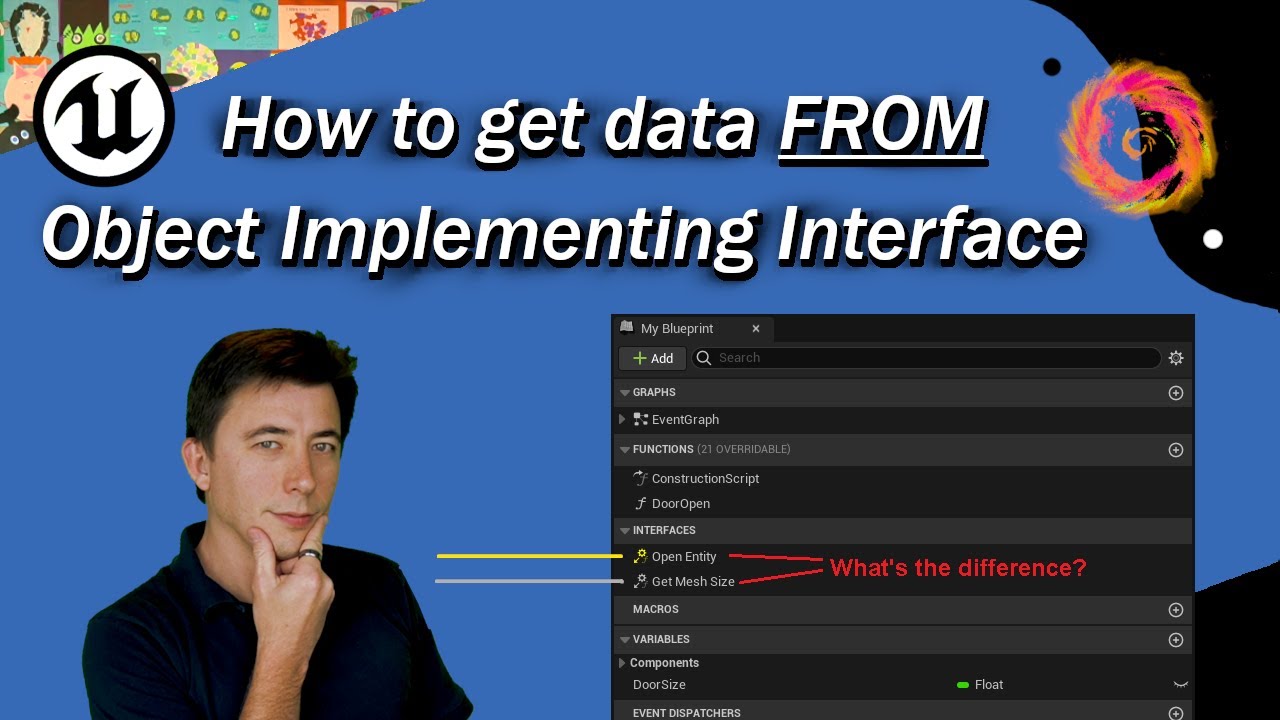Image resolution: width=1280 pixels, height=720 pixels.
Task: Collapse the INTERFACES section
Action: pyautogui.click(x=625, y=531)
